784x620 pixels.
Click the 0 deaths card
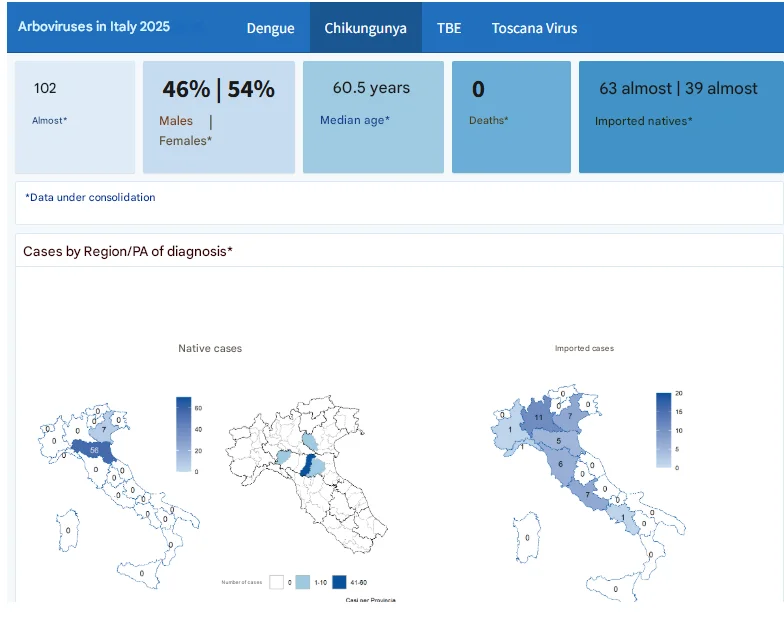click(511, 117)
